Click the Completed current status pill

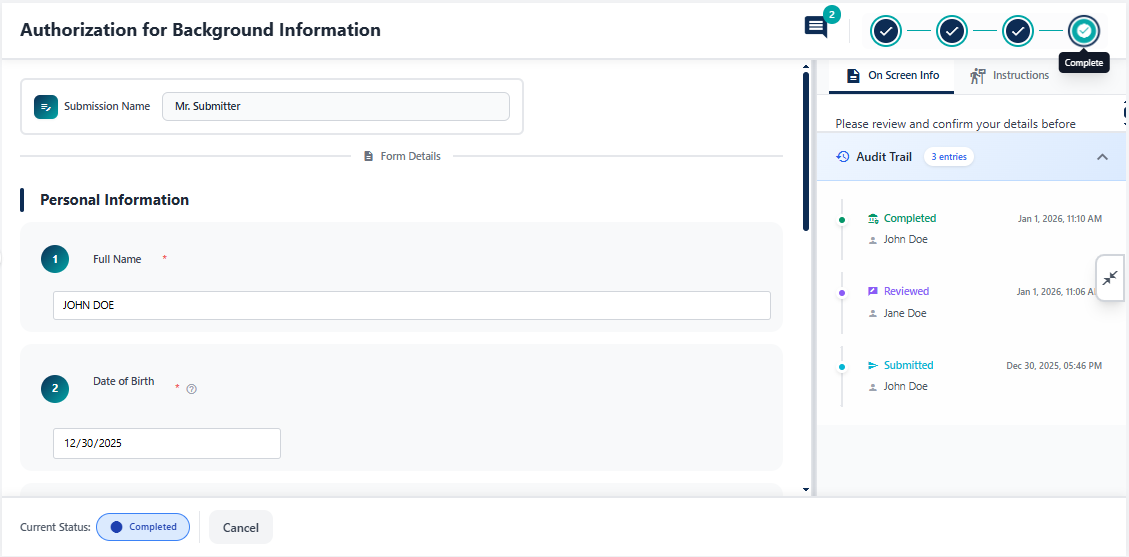pos(143,527)
